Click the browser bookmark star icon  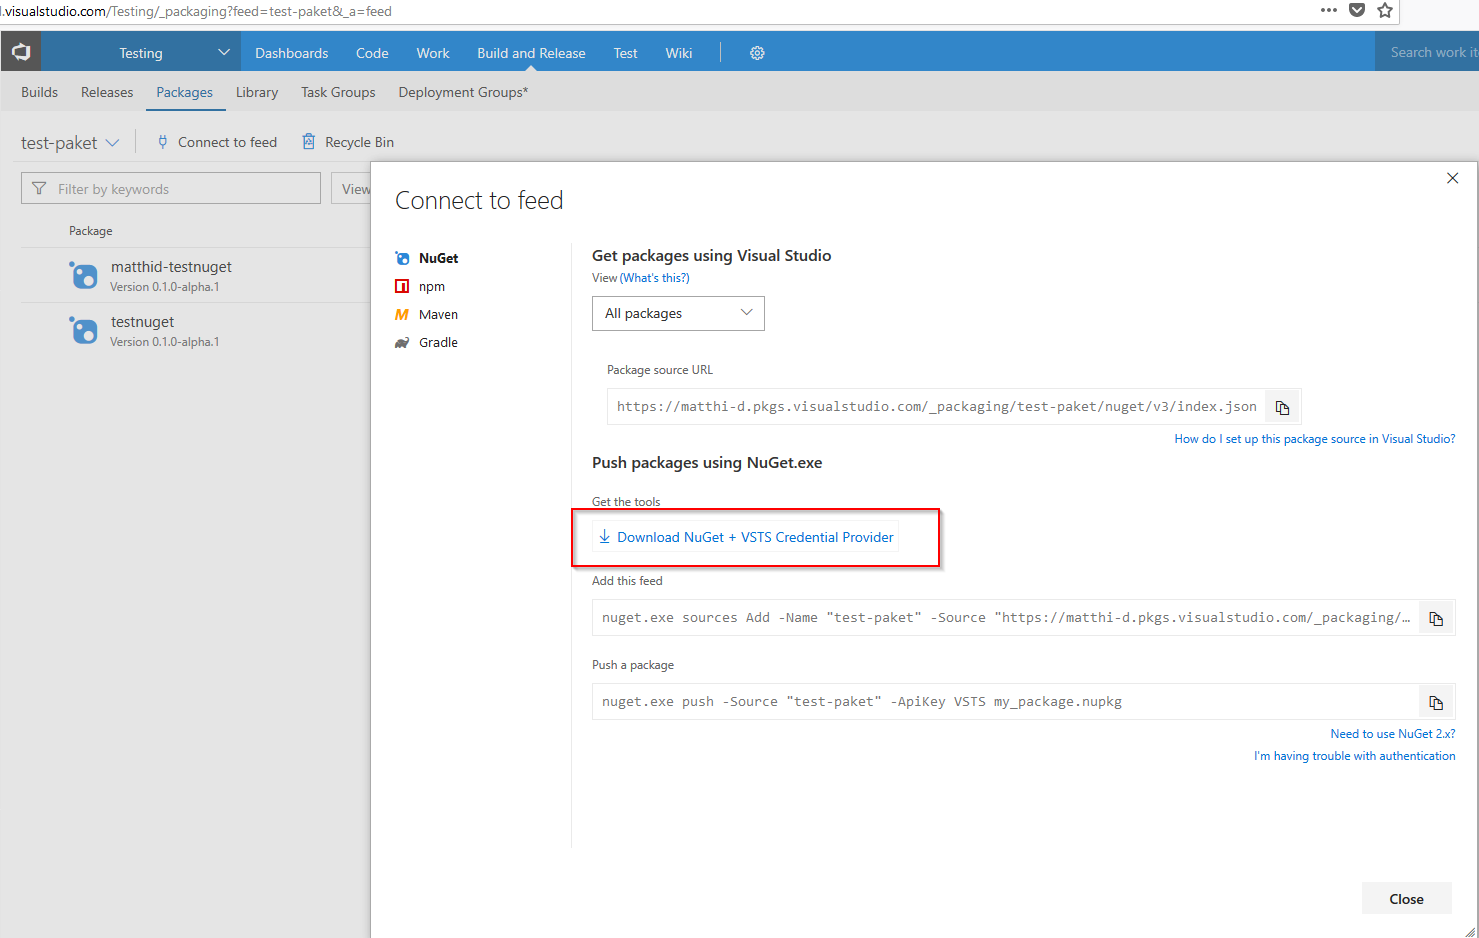1385,10
